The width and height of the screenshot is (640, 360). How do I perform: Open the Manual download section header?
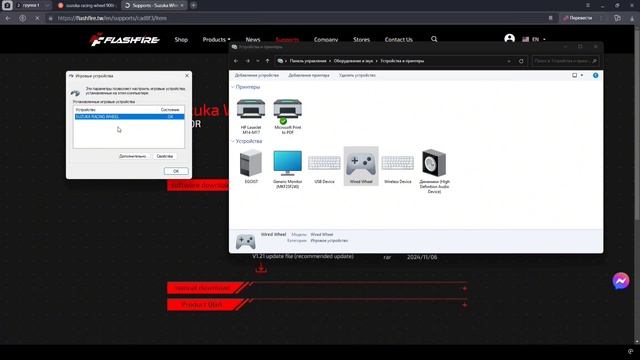point(202,288)
